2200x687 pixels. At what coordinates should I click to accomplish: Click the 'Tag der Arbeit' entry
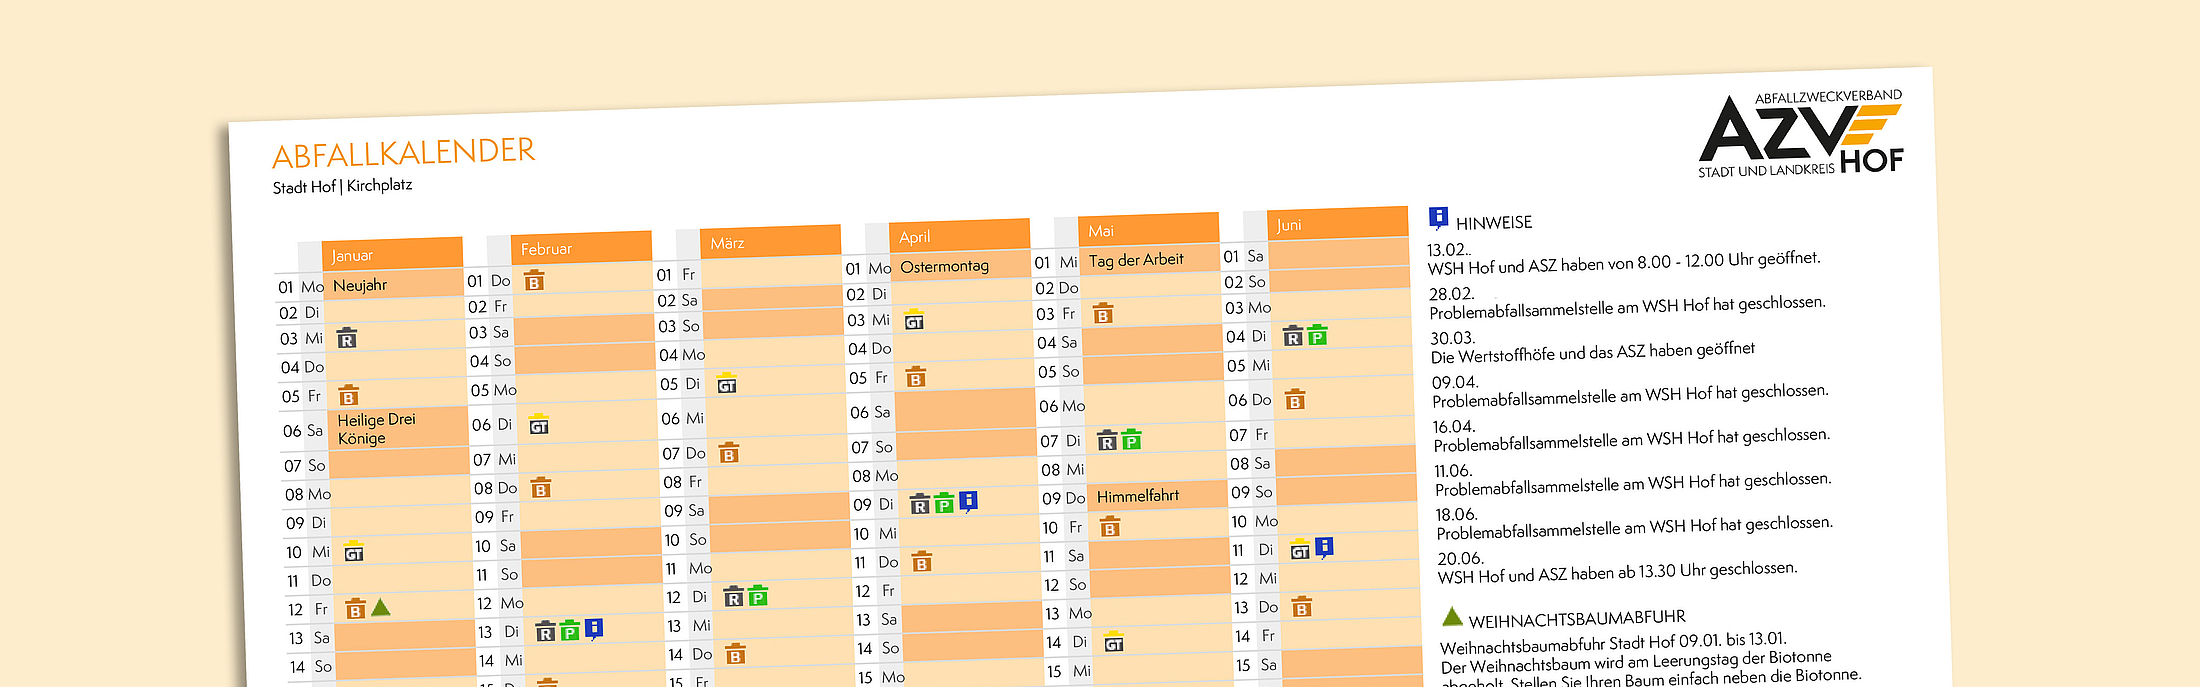[x=1136, y=260]
